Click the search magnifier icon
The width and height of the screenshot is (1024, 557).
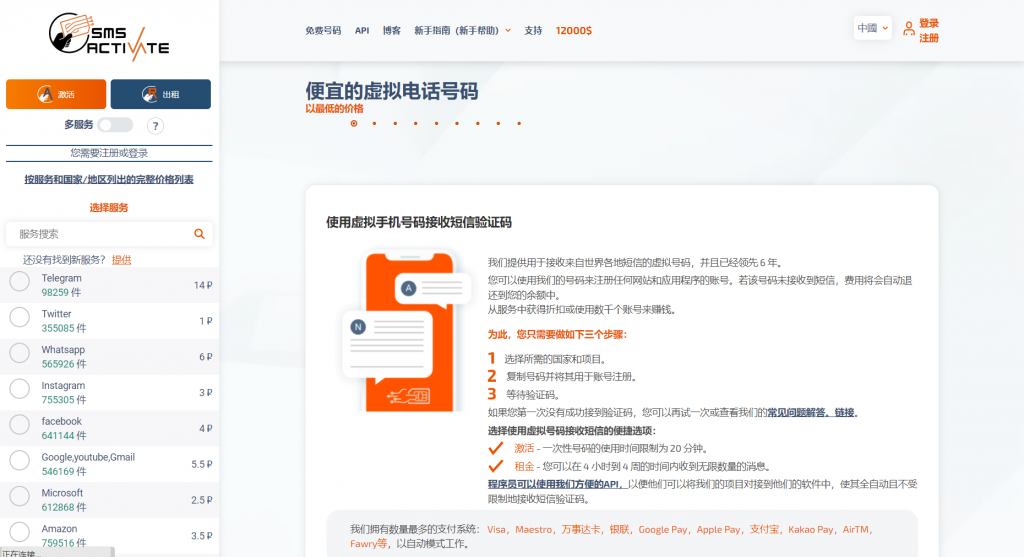pyautogui.click(x=199, y=234)
